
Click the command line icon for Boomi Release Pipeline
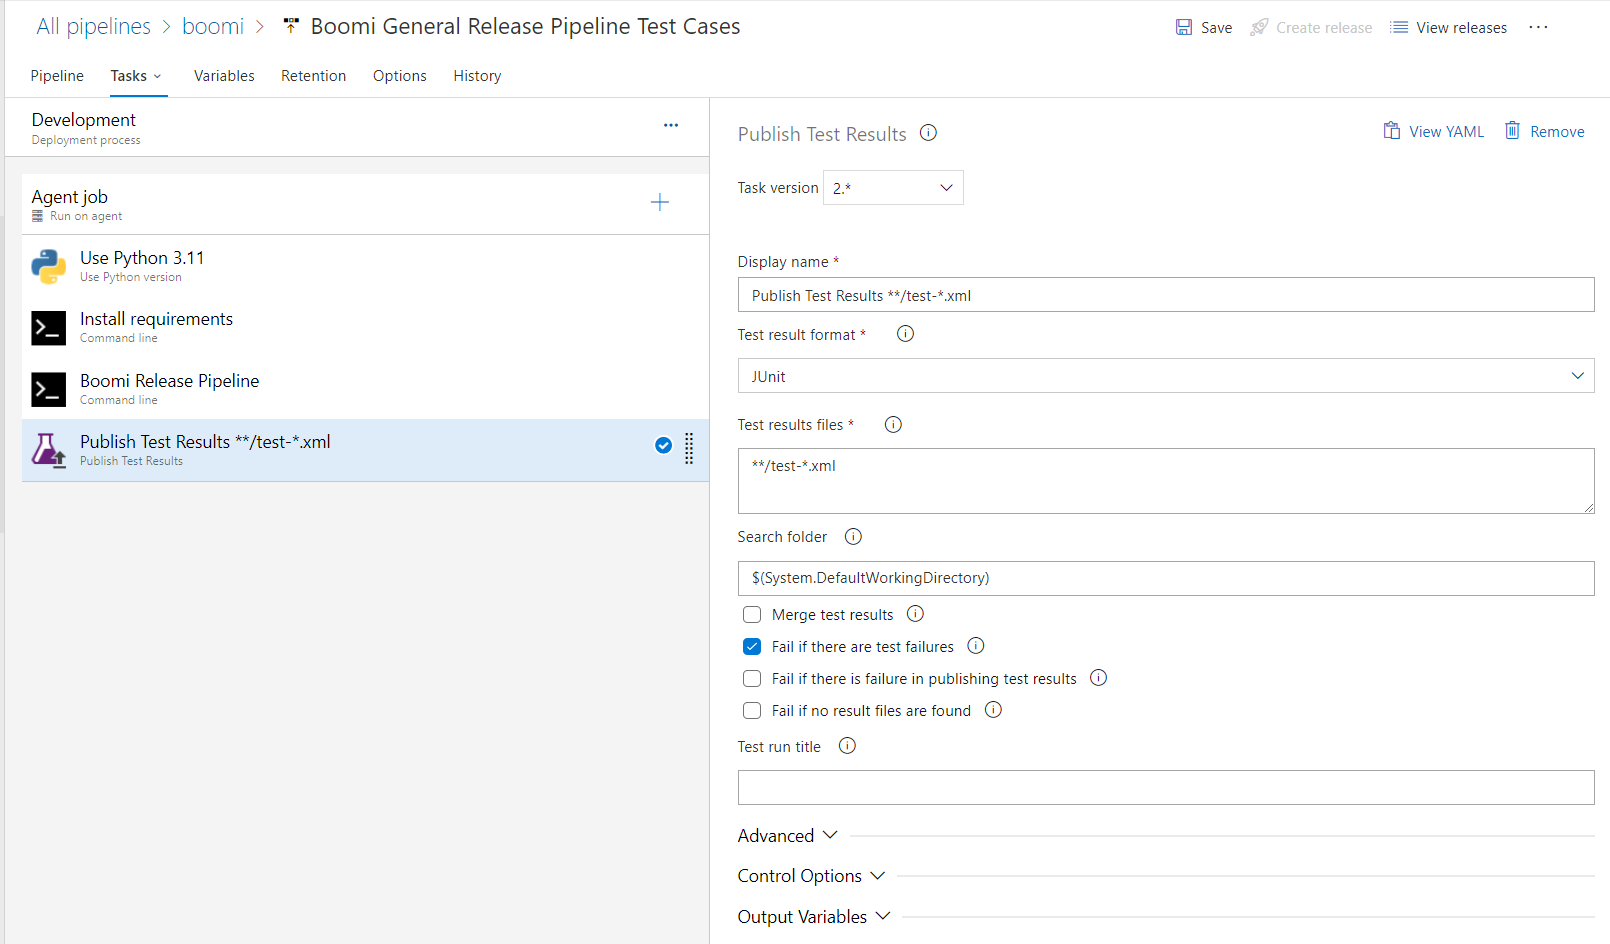tap(48, 390)
